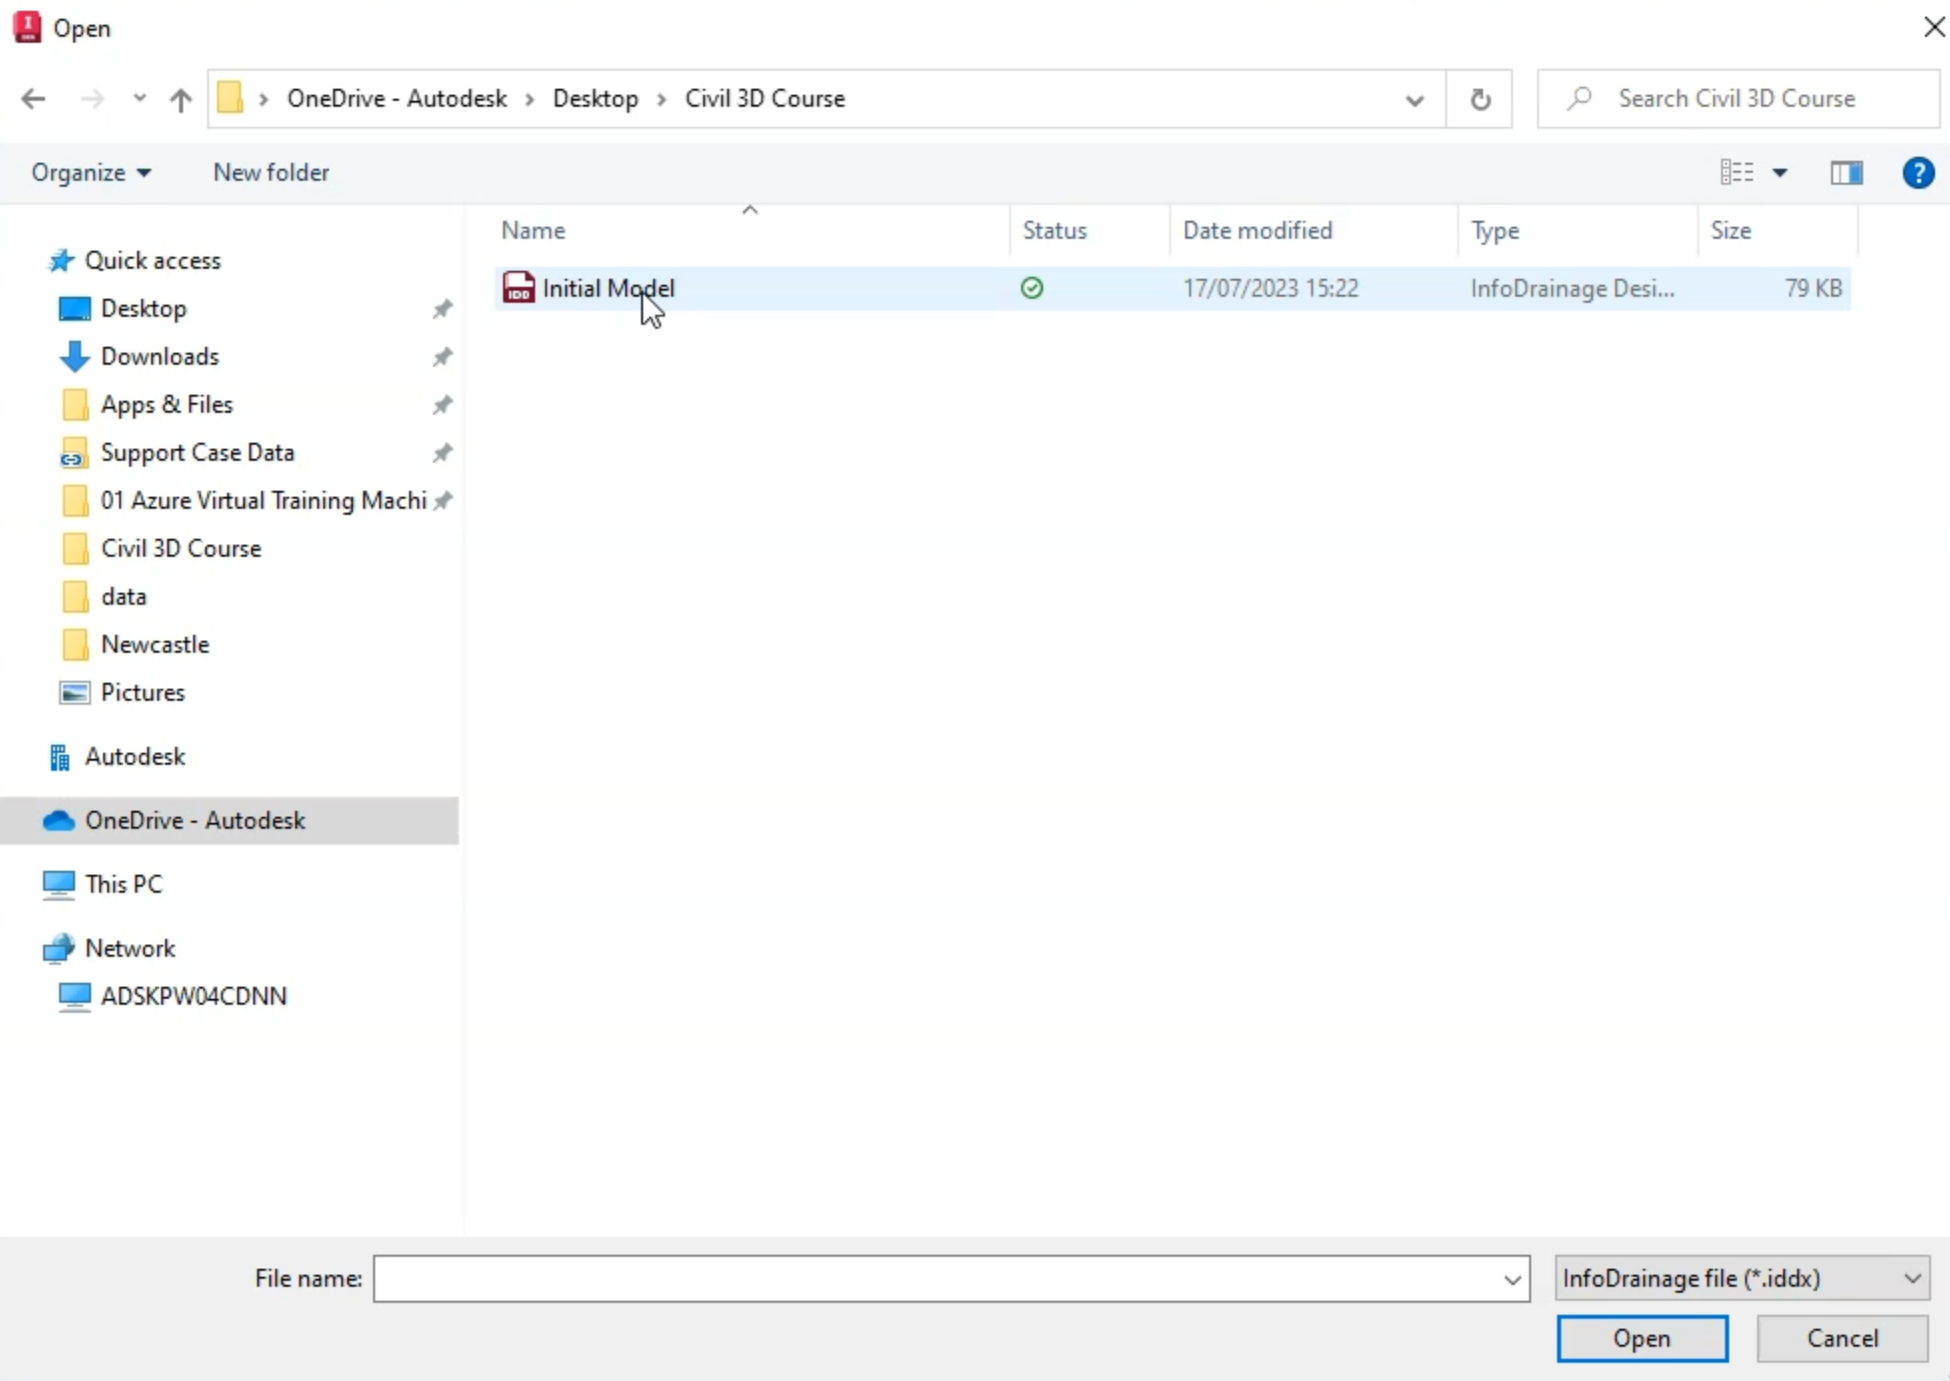Go back using the Back arrow
Screen dimensions: 1950x1381
(x=33, y=98)
